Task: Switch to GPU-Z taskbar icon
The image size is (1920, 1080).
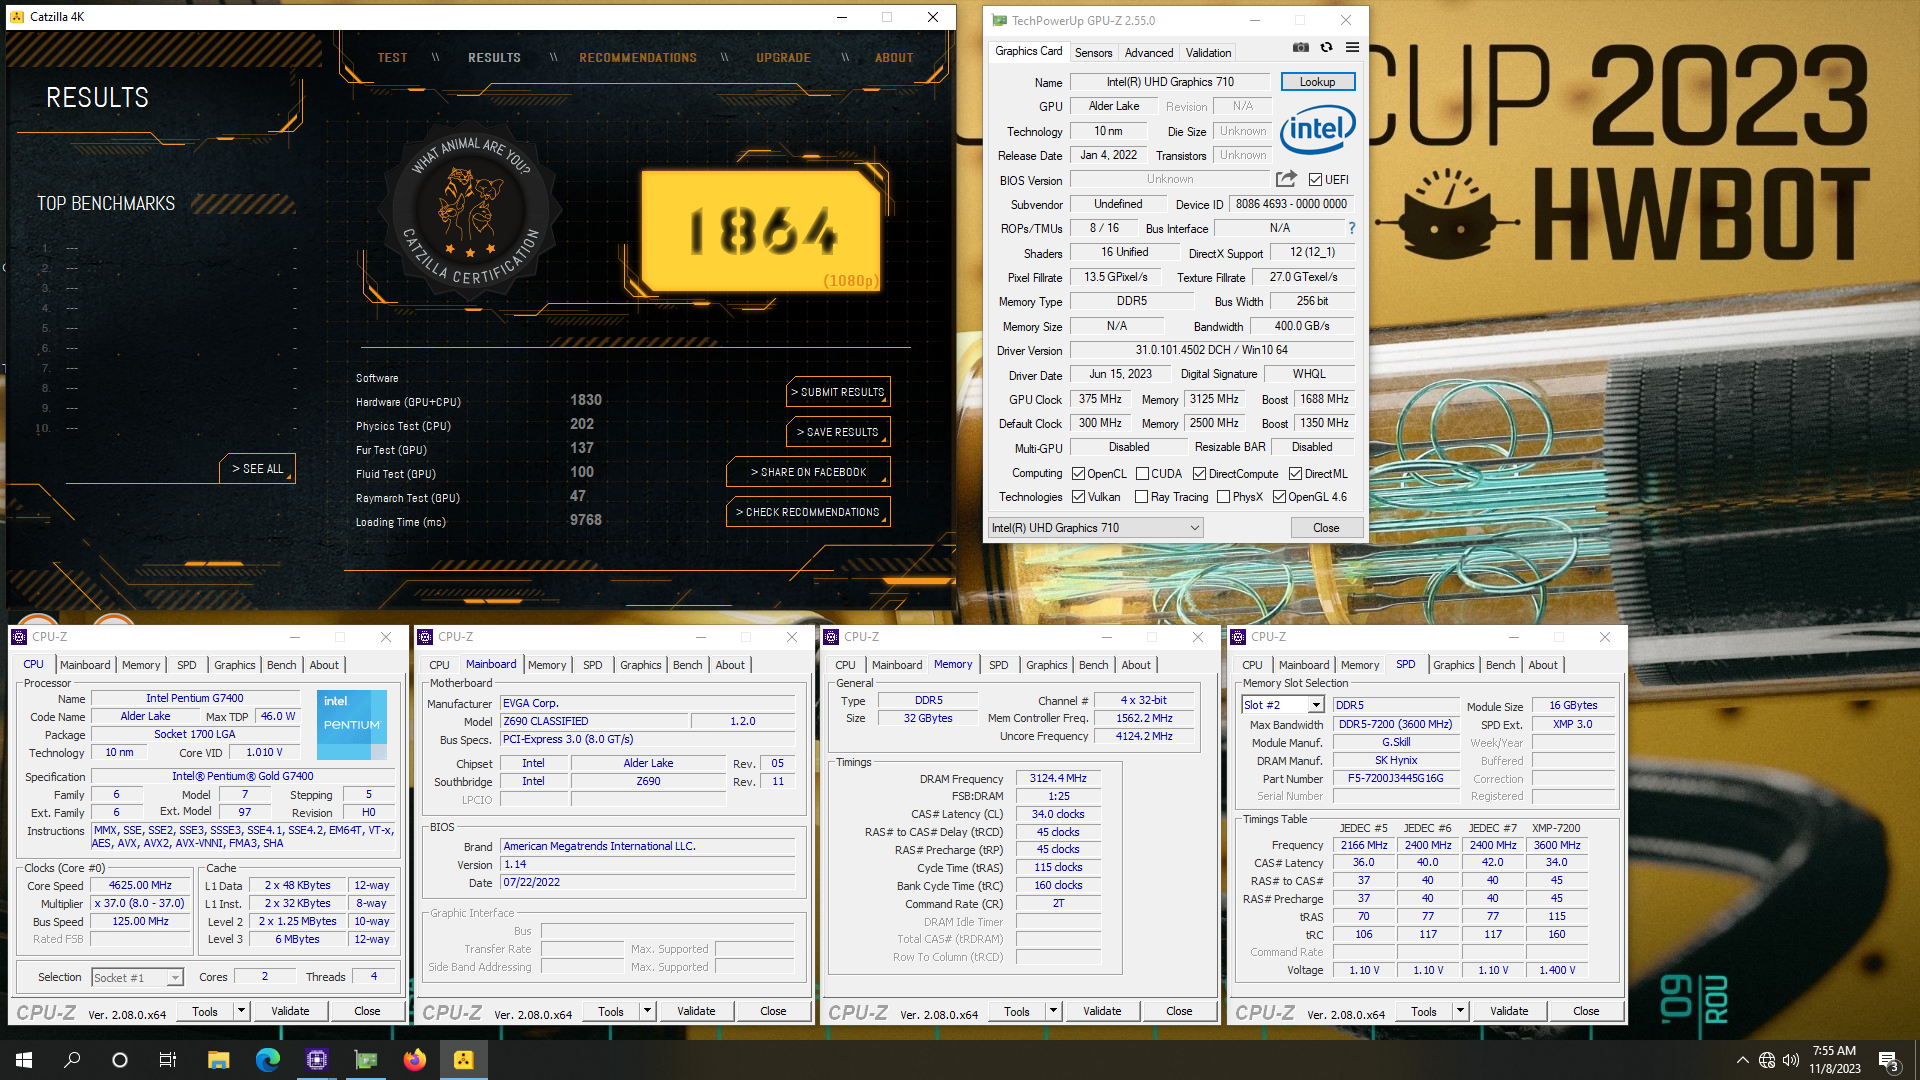Action: point(365,1060)
